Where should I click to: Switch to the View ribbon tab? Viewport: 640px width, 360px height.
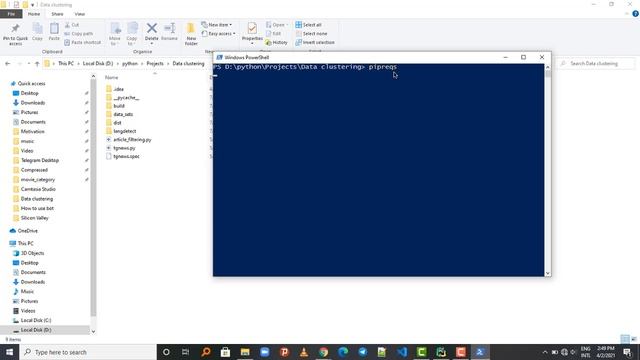tap(80, 14)
